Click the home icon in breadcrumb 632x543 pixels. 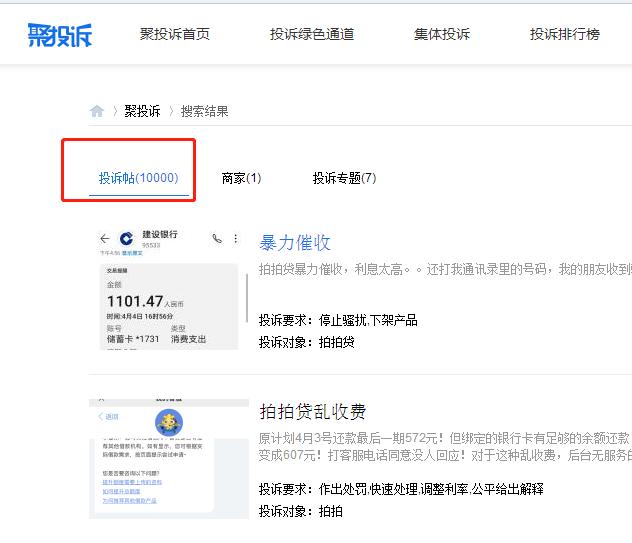tap(97, 111)
